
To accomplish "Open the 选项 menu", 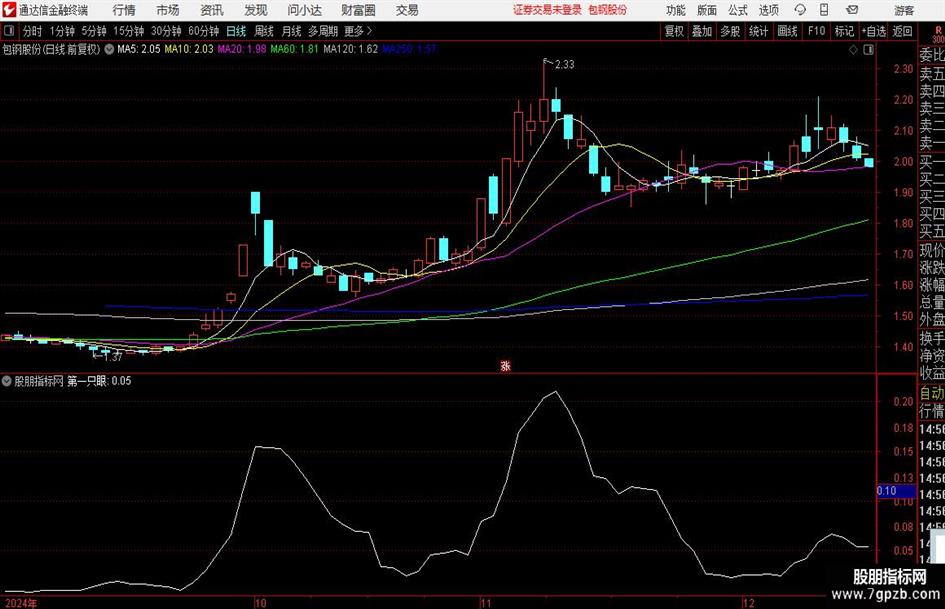I will 768,10.
